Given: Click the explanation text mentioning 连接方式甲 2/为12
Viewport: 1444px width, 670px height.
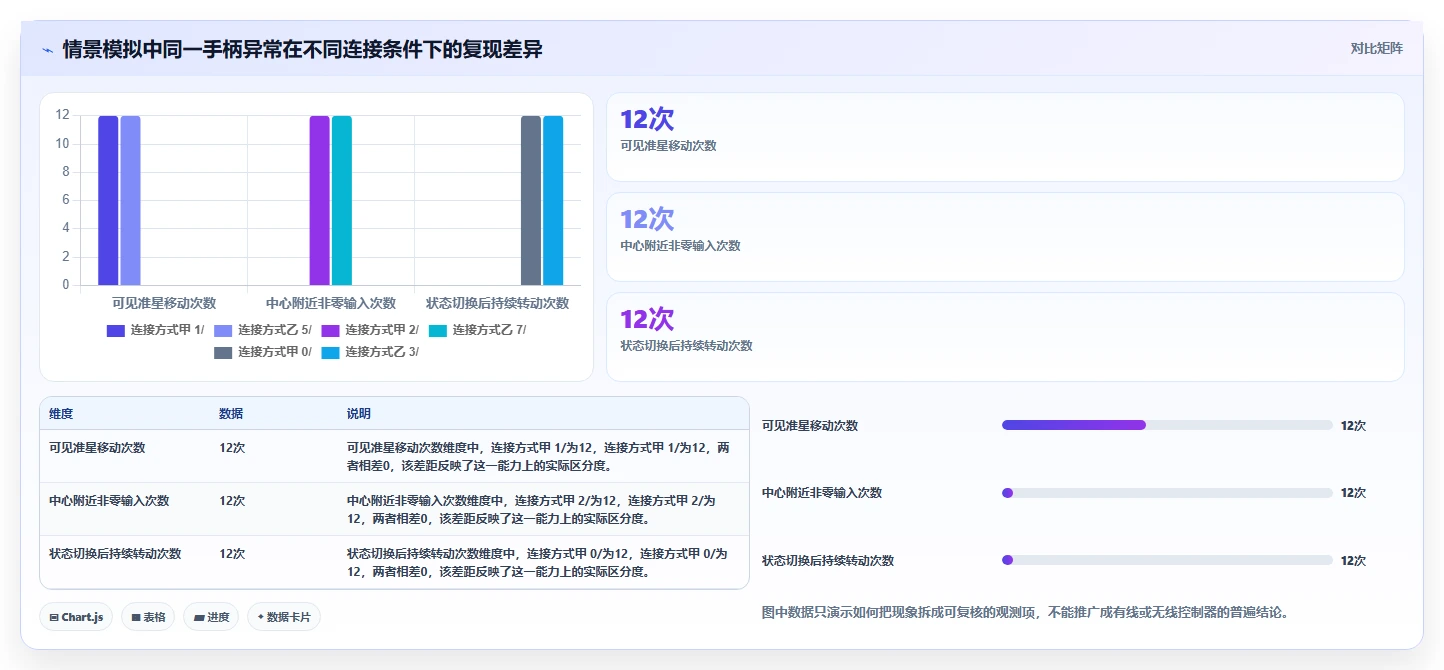Looking at the screenshot, I should [x=531, y=510].
